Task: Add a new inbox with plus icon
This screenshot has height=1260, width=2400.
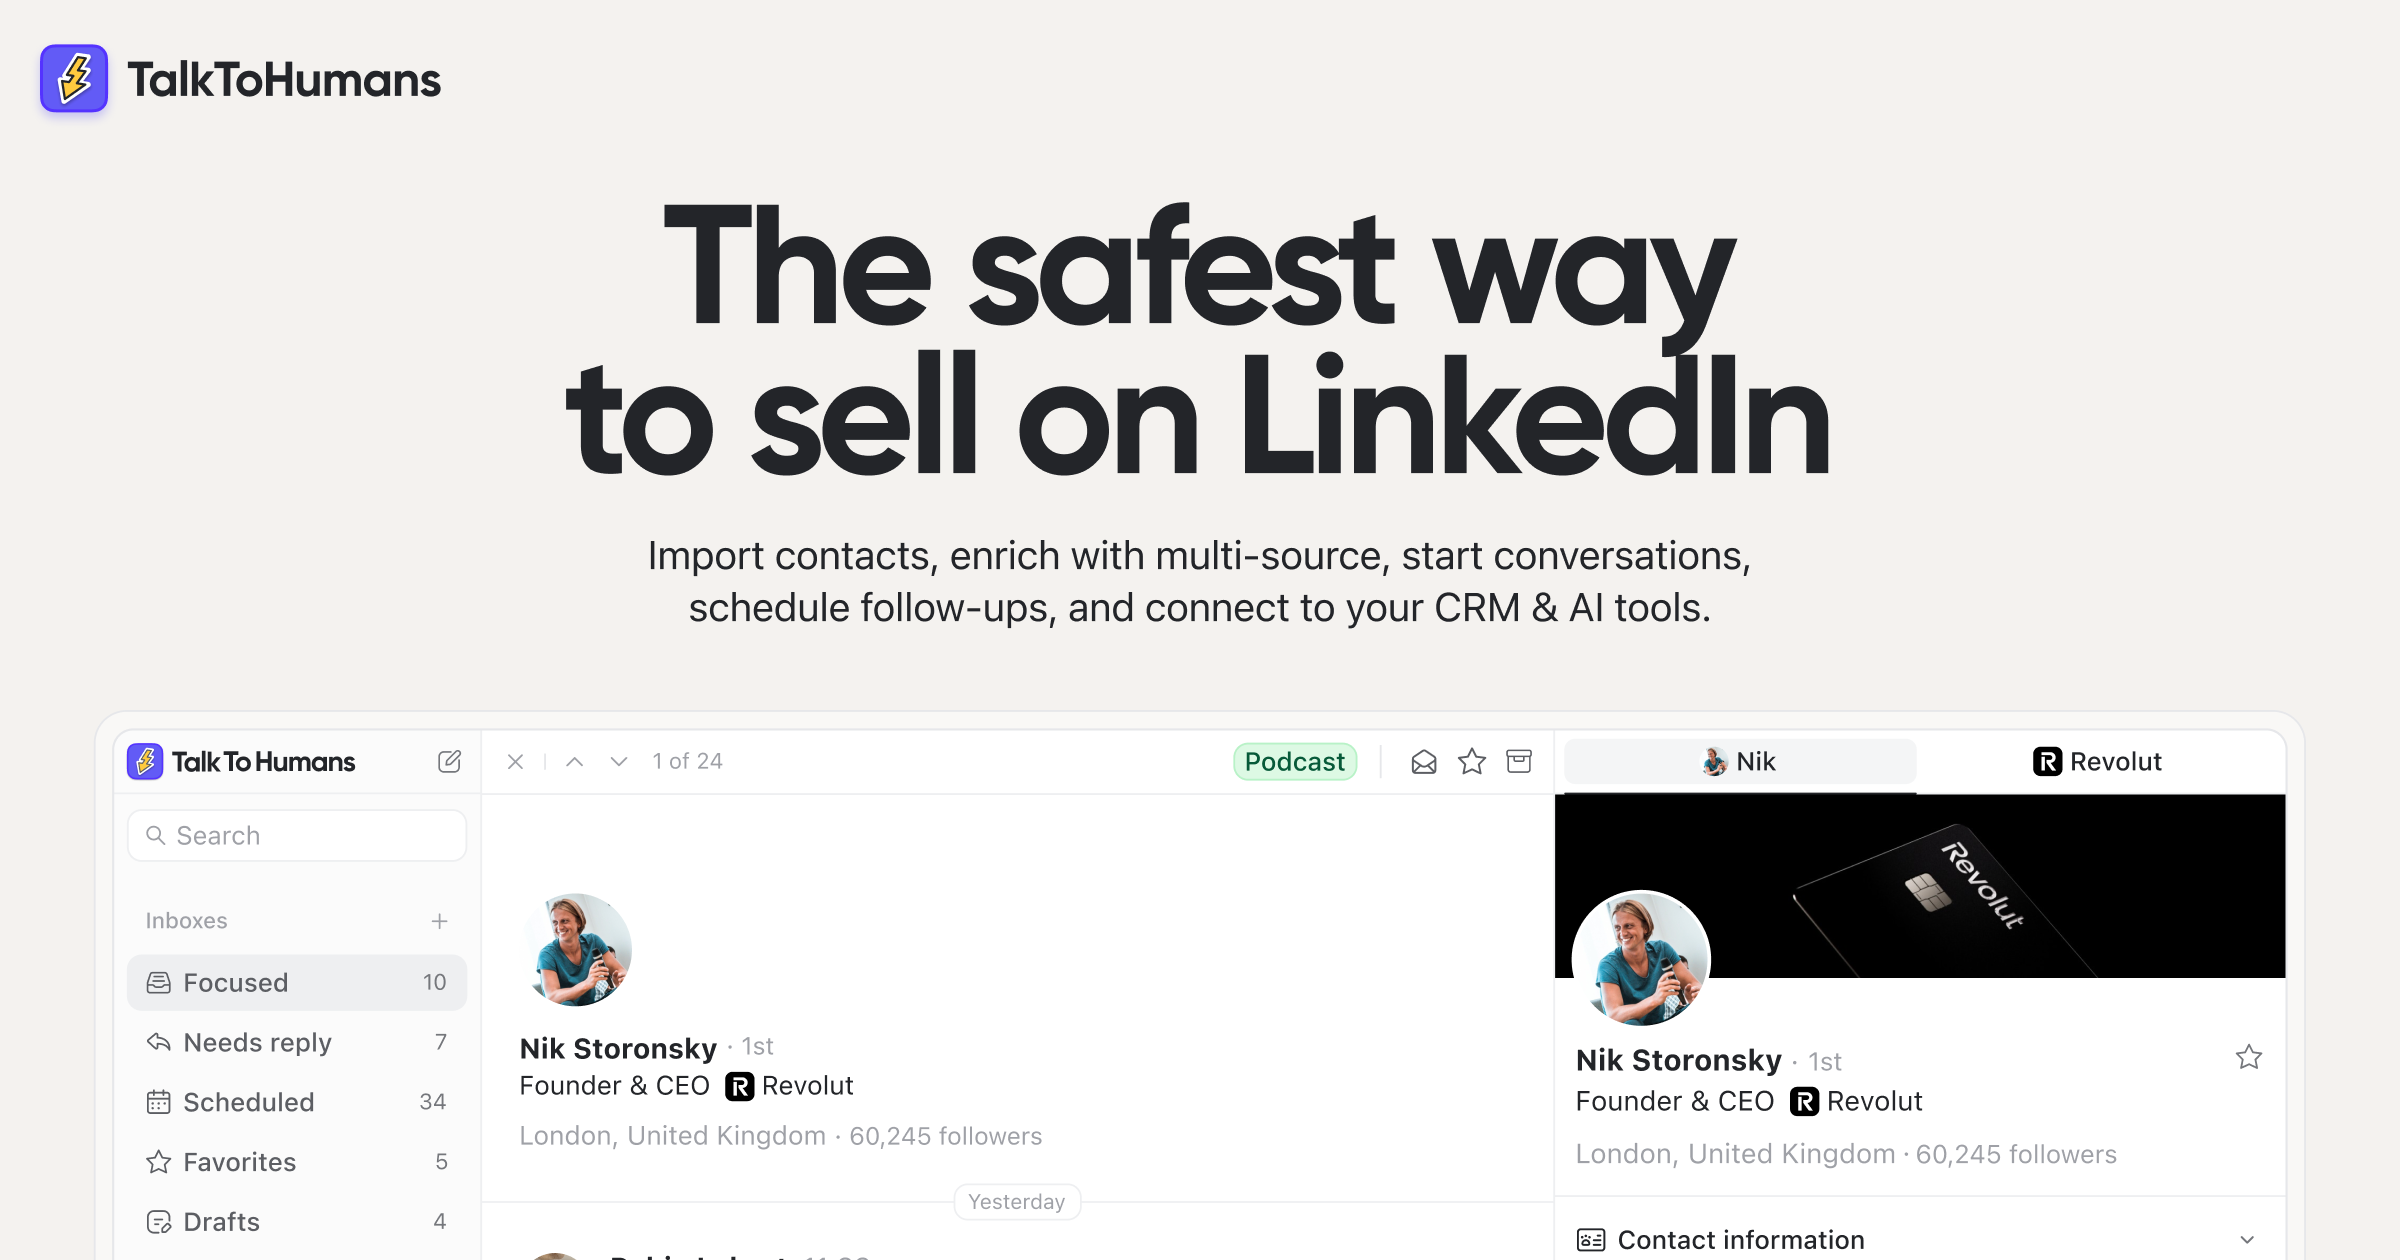Action: 439,921
